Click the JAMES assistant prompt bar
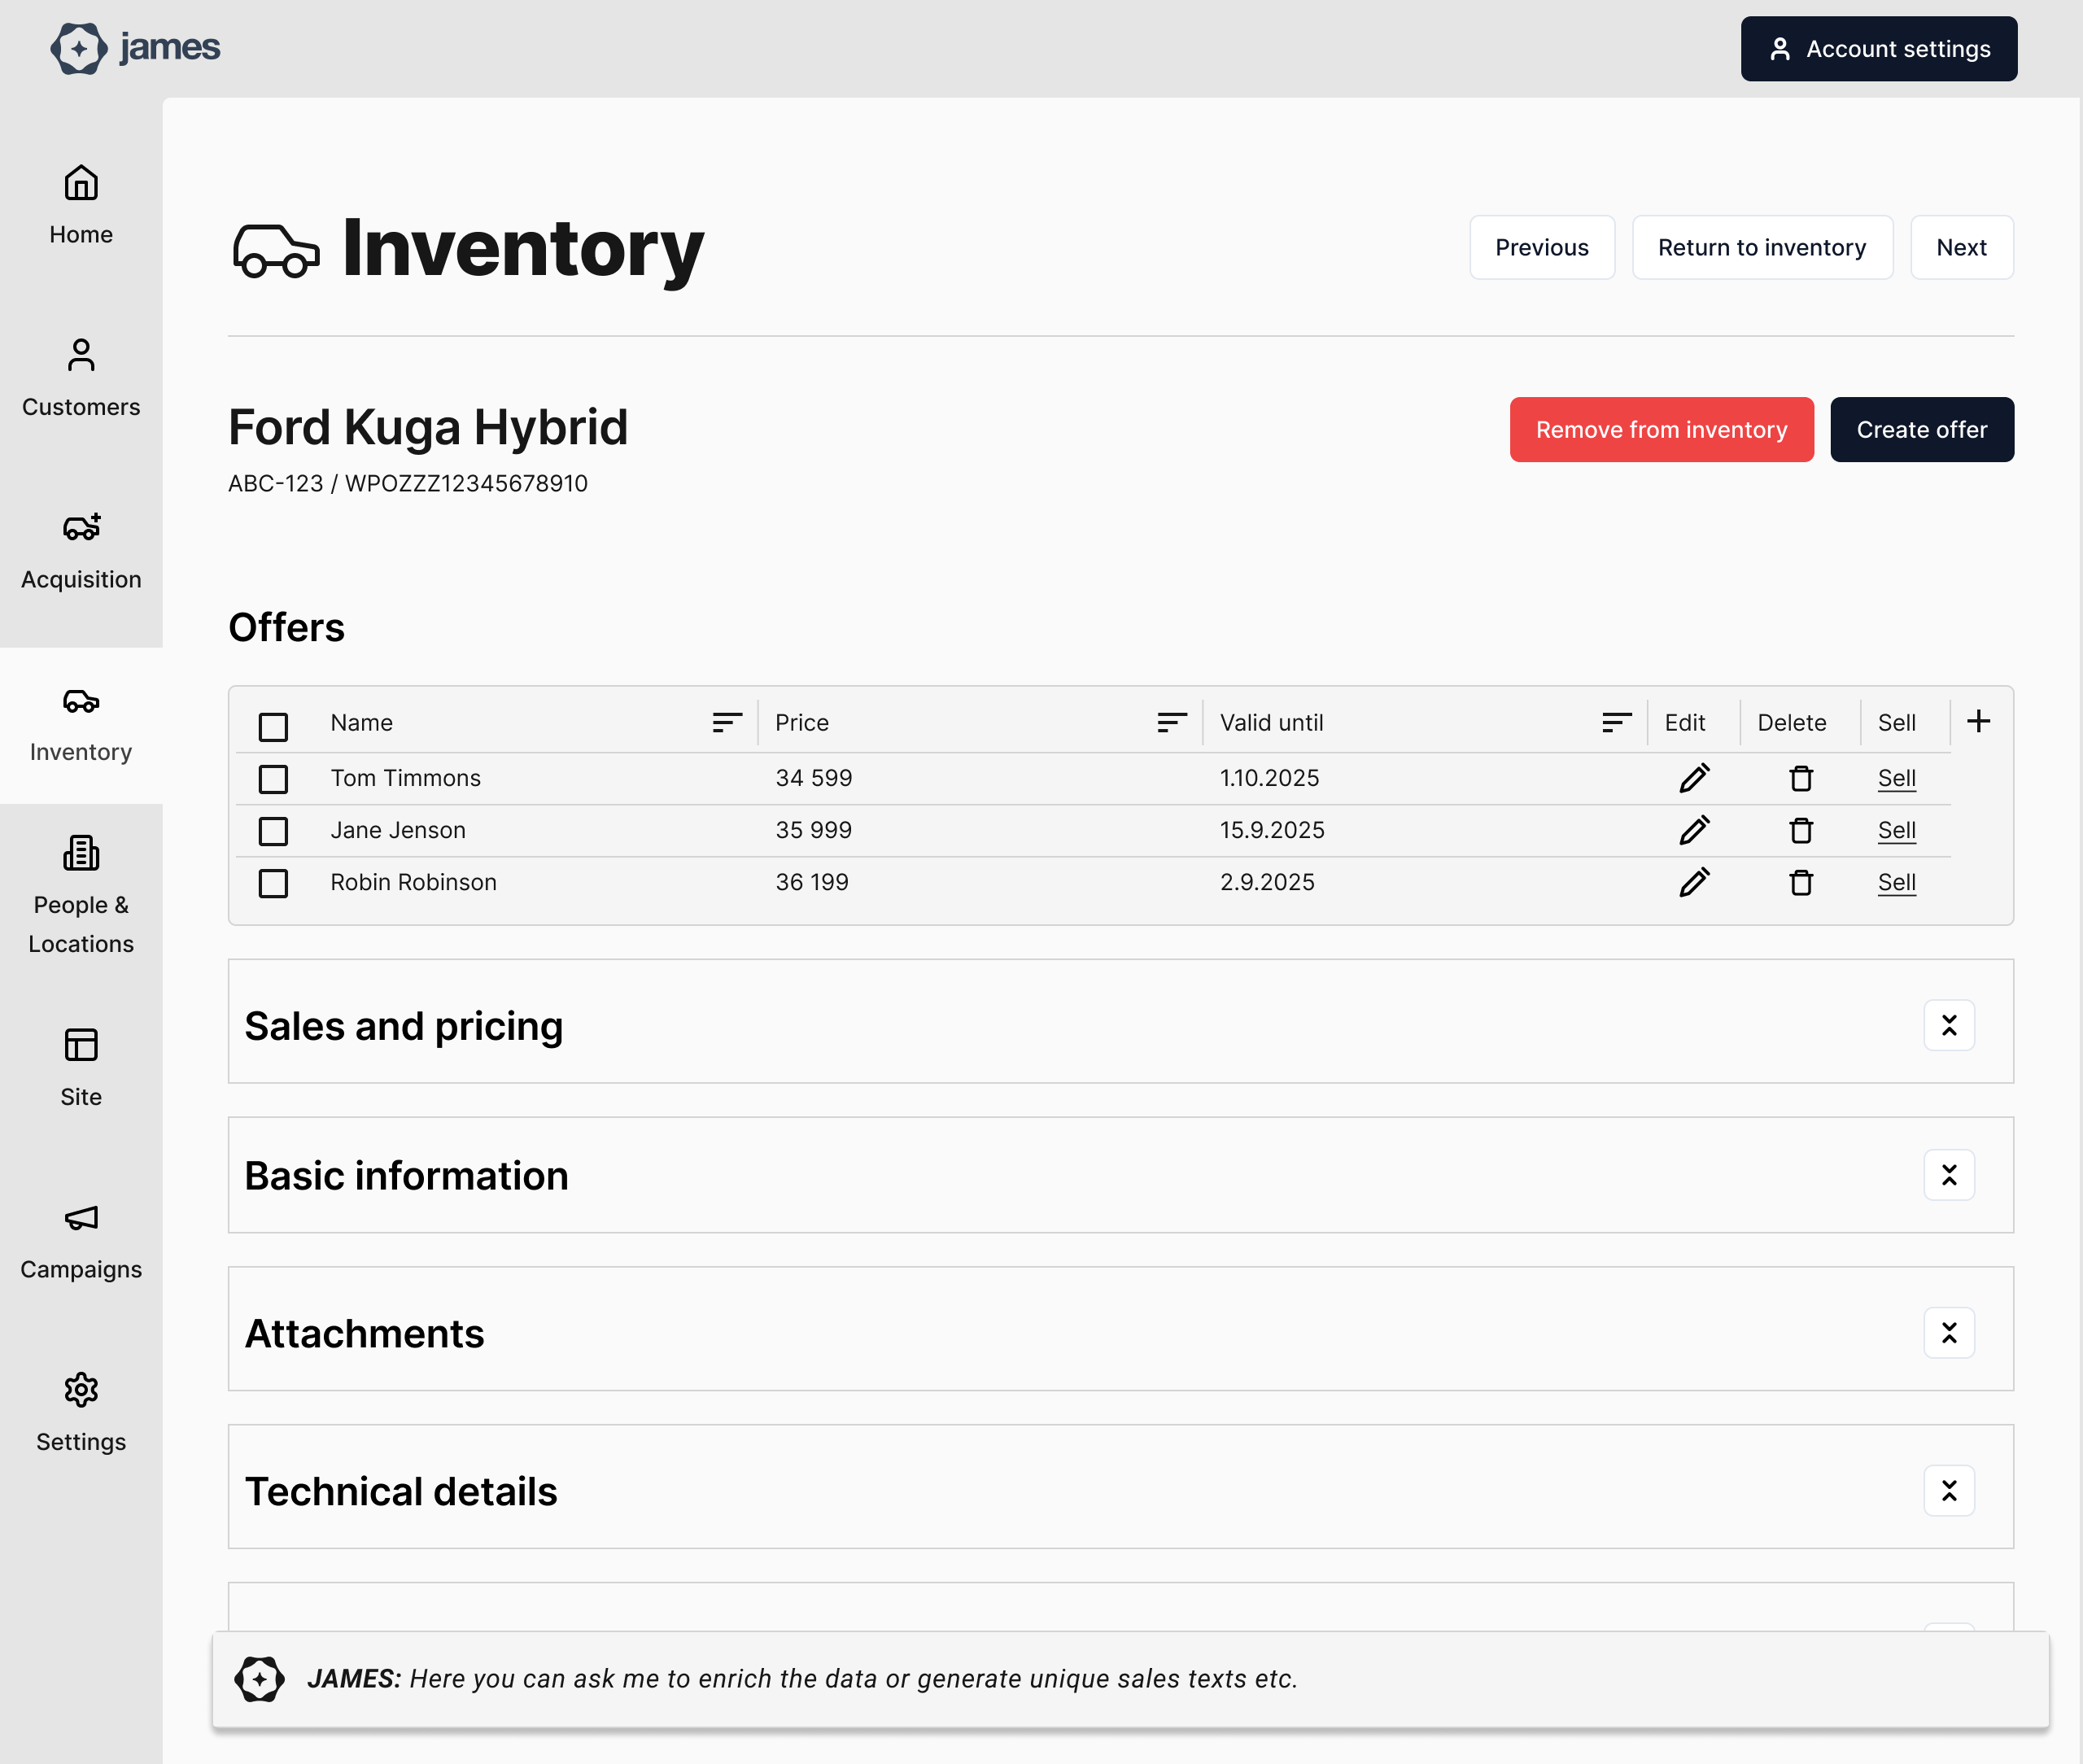Viewport: 2083px width, 1764px height. tap(1130, 1679)
